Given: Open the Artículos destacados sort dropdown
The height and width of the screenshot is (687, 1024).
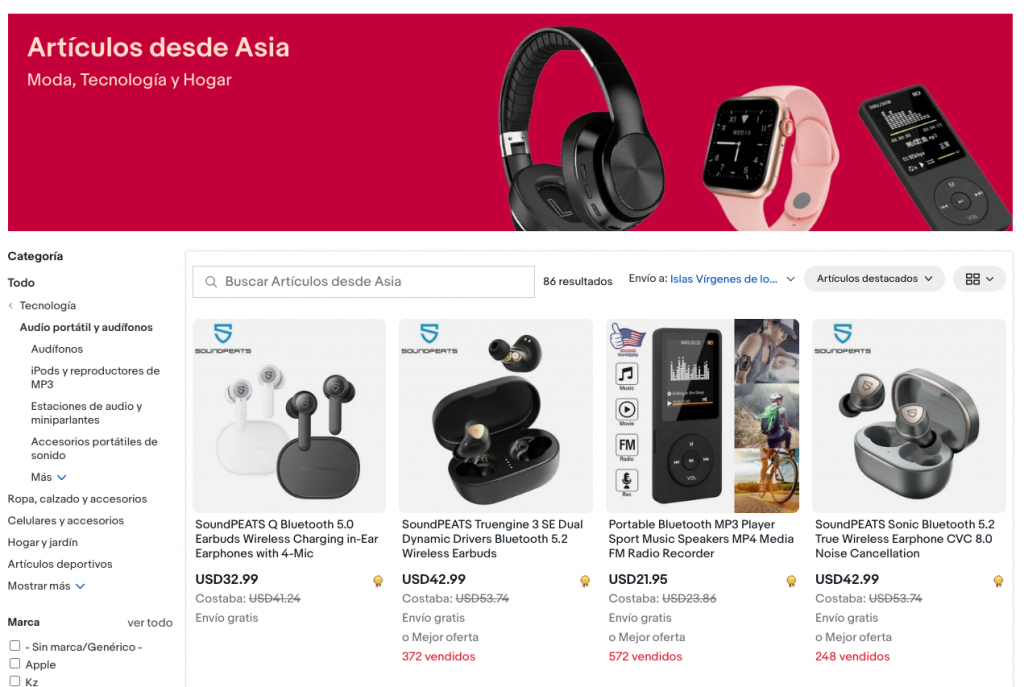Looking at the screenshot, I should coord(874,279).
